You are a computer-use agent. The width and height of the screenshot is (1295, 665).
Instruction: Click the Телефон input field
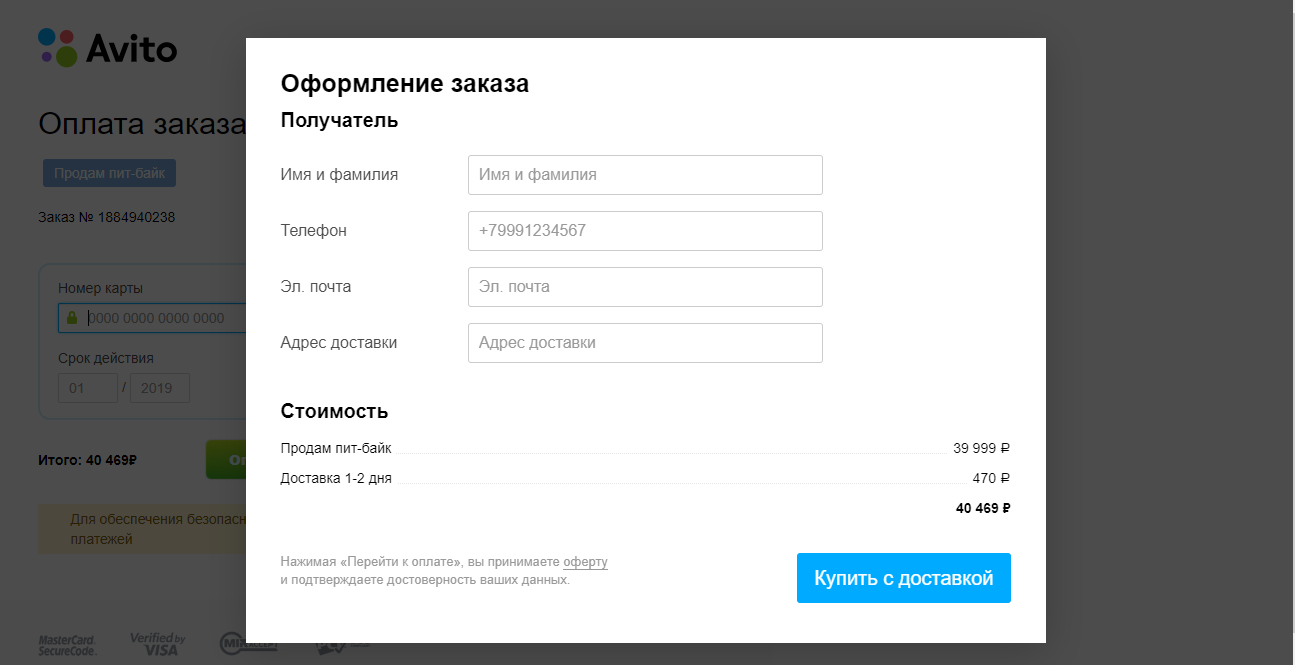pyautogui.click(x=645, y=231)
